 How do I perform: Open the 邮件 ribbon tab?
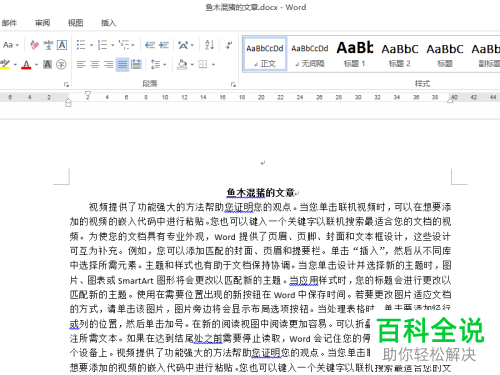tap(9, 23)
